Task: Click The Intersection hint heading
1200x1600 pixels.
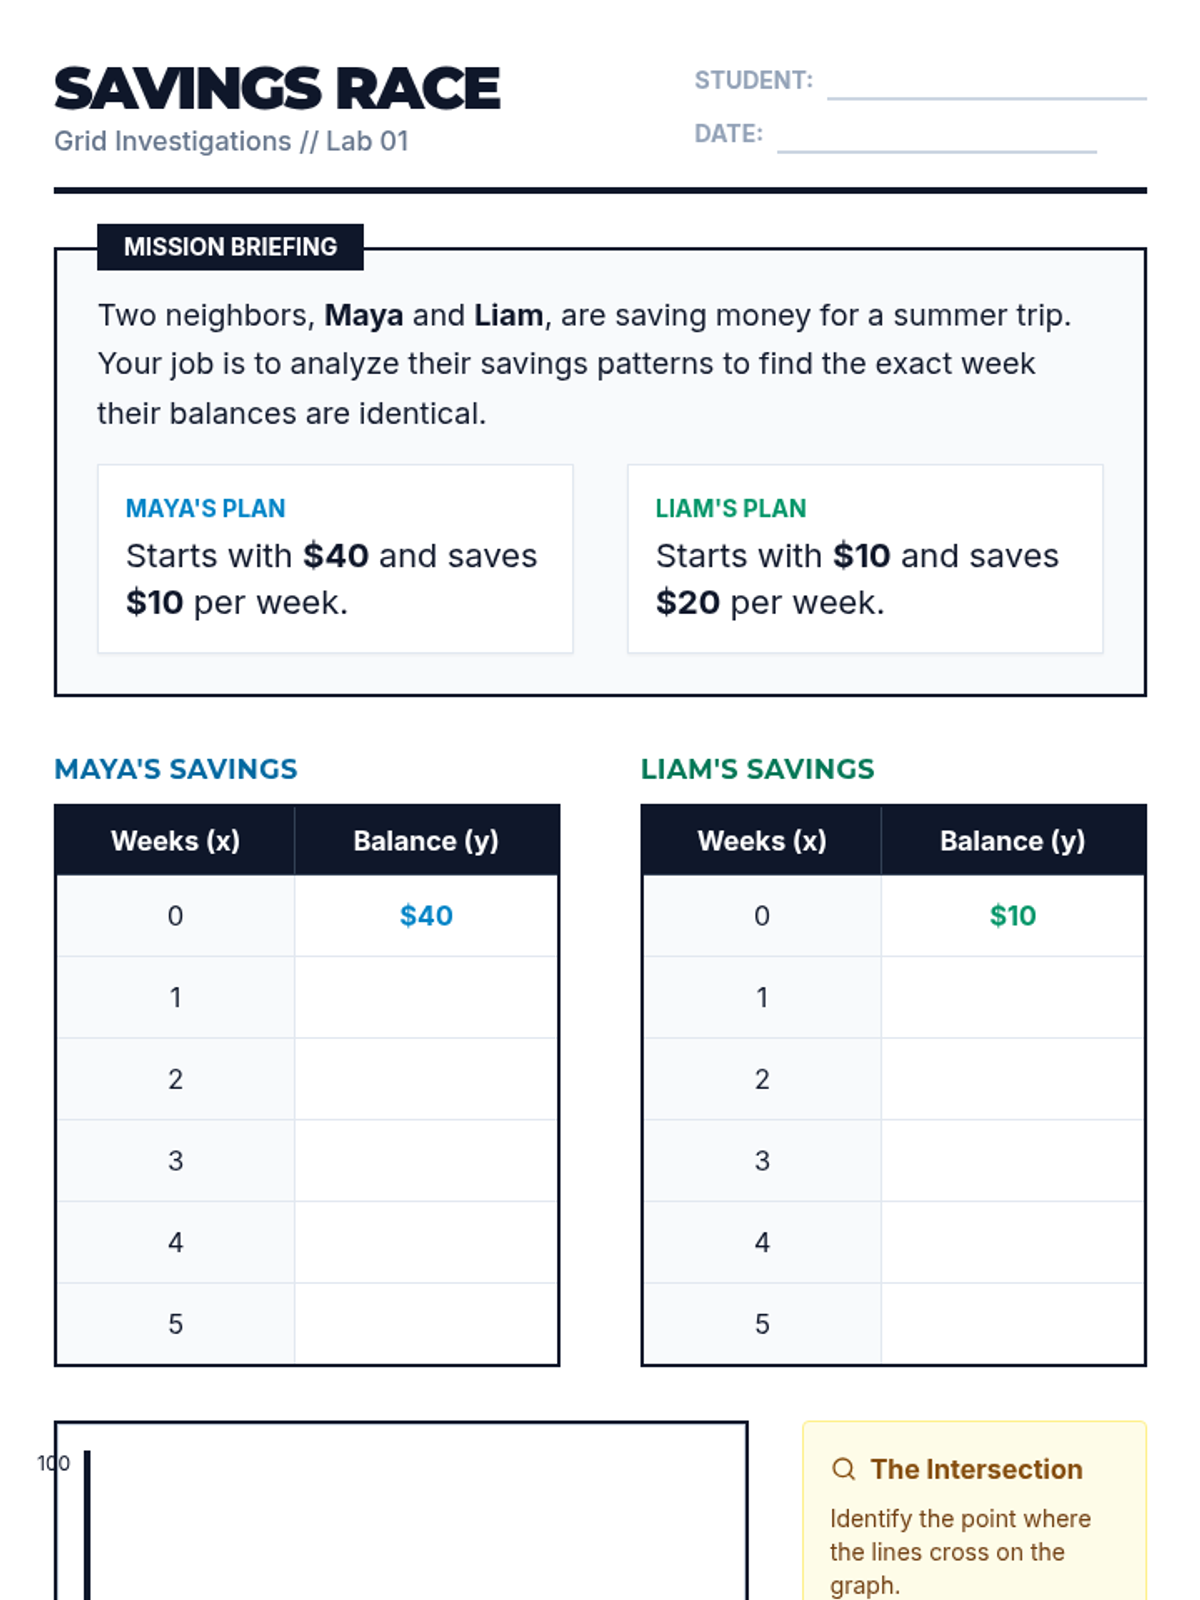Action: (x=976, y=1469)
